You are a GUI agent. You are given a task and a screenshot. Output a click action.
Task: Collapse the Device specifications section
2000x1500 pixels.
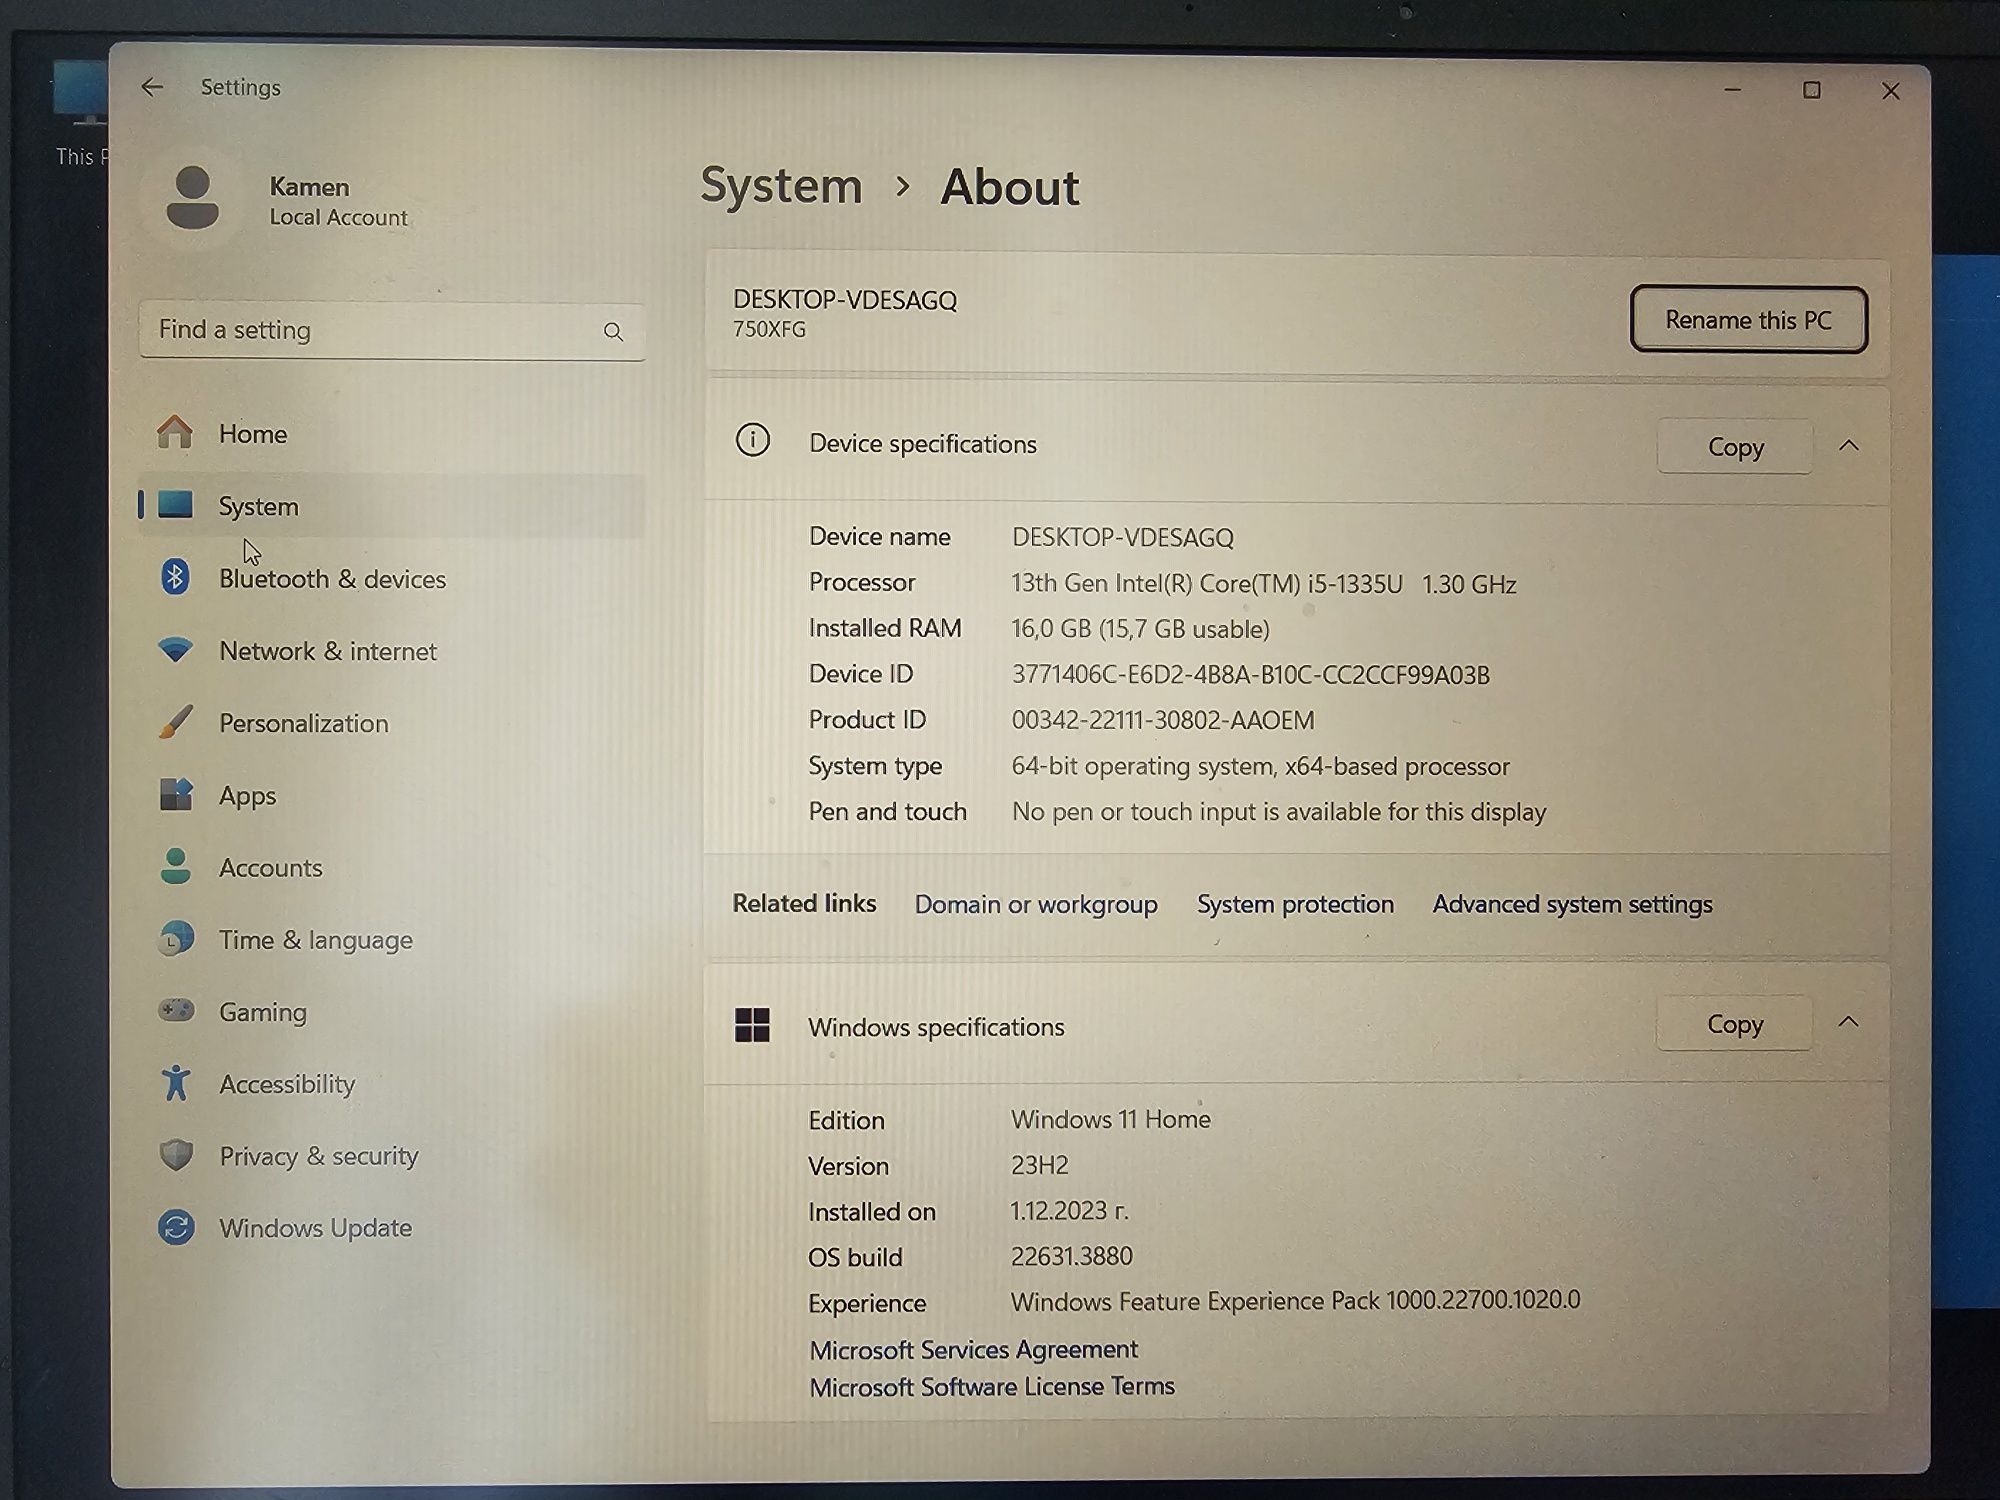[1849, 445]
